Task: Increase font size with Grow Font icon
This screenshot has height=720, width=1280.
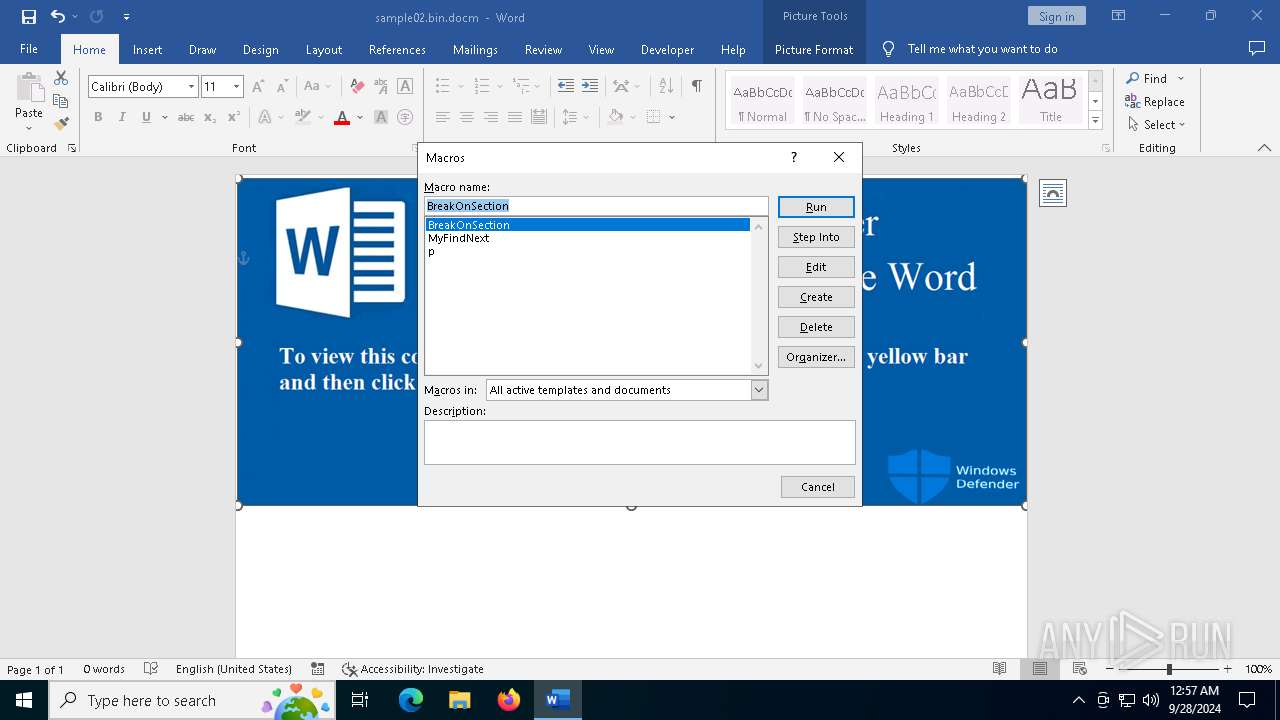Action: 258,86
